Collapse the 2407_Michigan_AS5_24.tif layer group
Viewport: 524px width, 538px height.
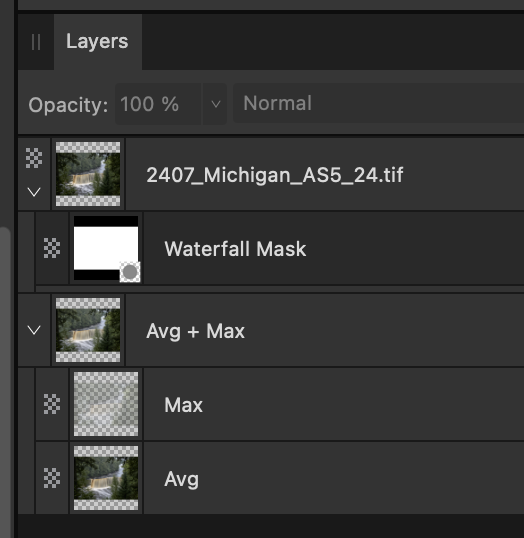[34, 192]
